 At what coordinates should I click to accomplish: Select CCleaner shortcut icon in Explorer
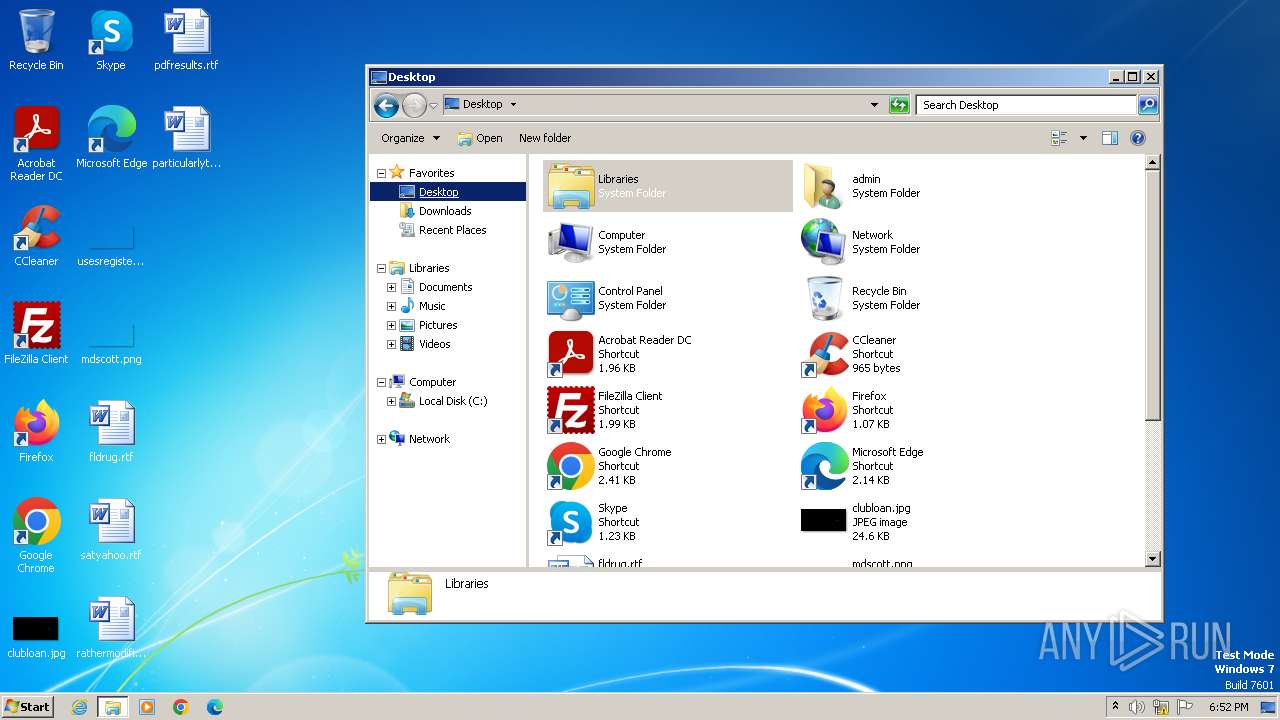pos(824,354)
